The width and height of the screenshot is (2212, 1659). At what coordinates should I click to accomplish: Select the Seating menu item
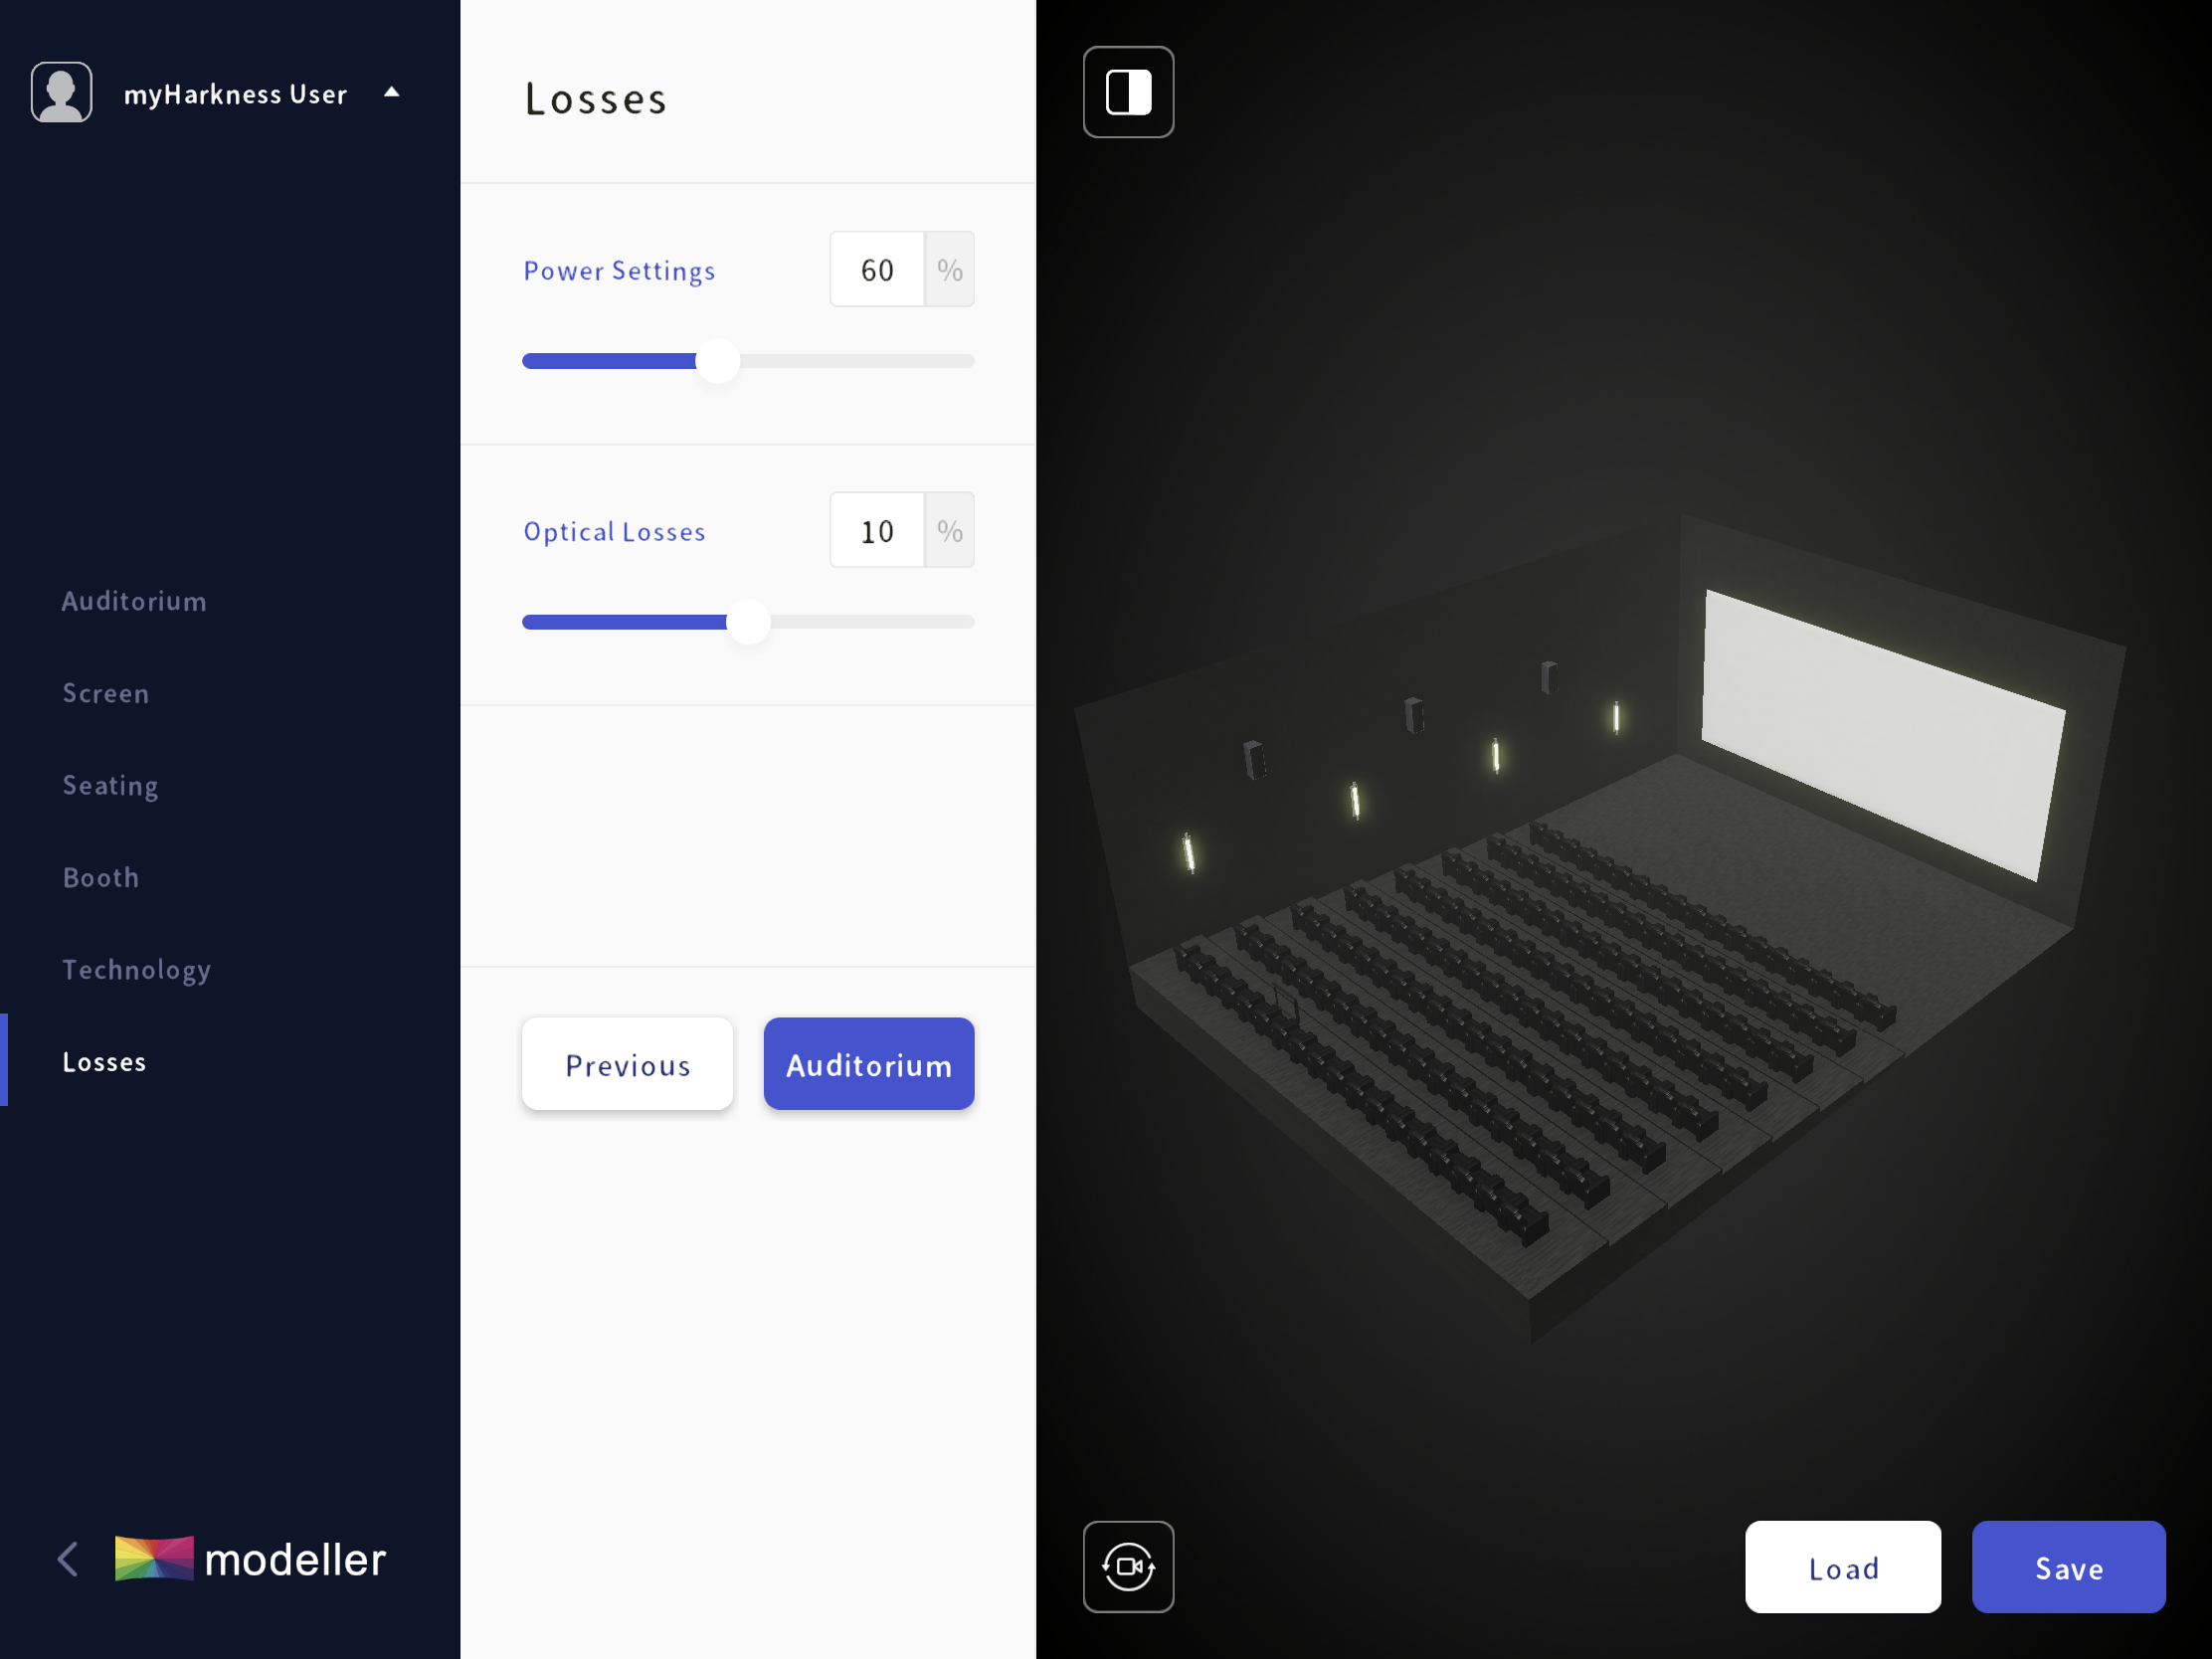(108, 784)
